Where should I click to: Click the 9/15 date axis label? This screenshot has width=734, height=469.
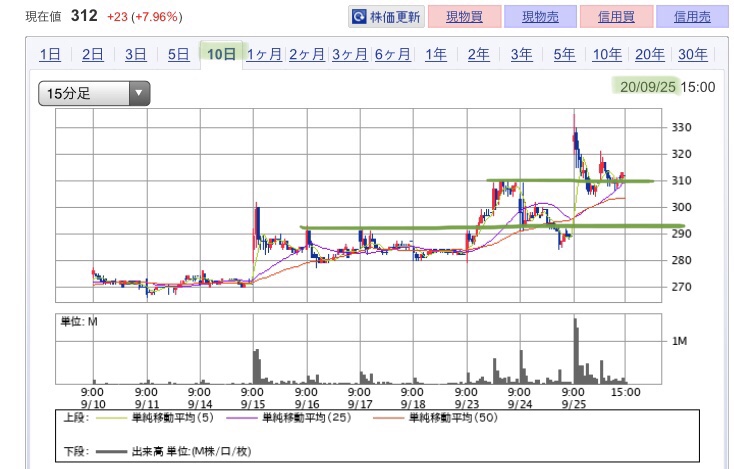(253, 404)
